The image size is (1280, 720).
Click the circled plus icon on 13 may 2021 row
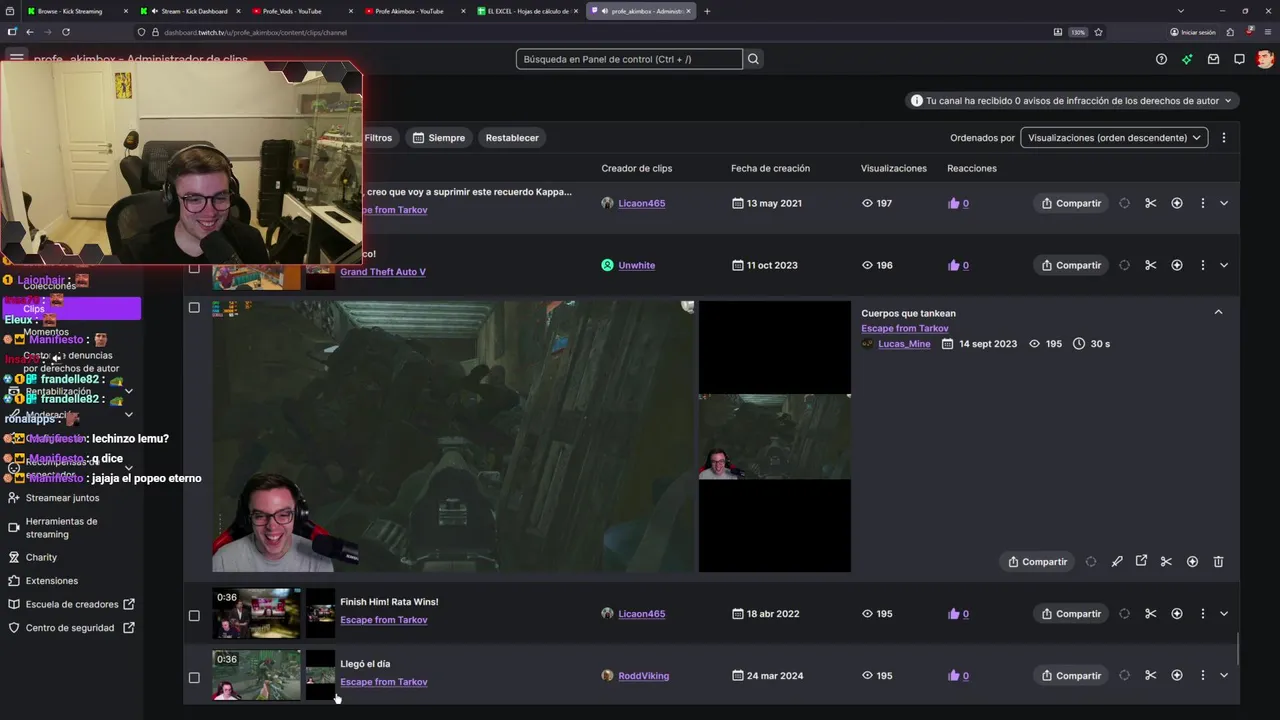coord(1177,203)
